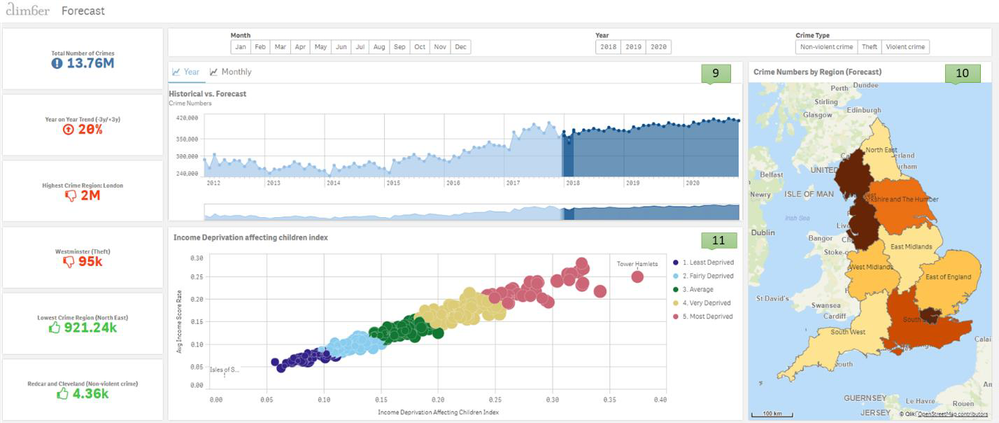Viewport: 999px width, 423px height.
Task: Click the Climber logo in the header
Action: point(27,11)
